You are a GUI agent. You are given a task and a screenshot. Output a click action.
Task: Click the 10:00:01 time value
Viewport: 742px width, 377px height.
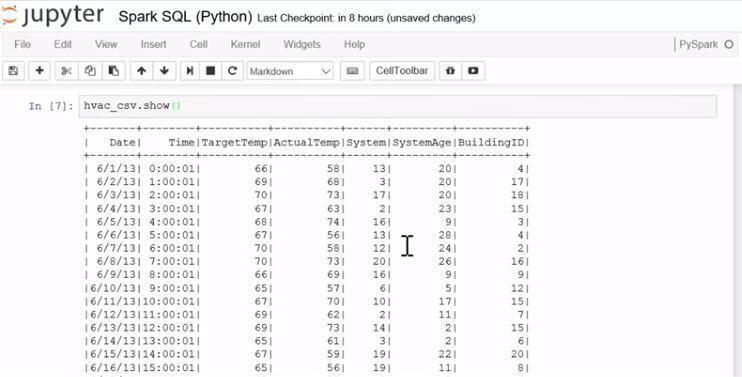[168, 301]
